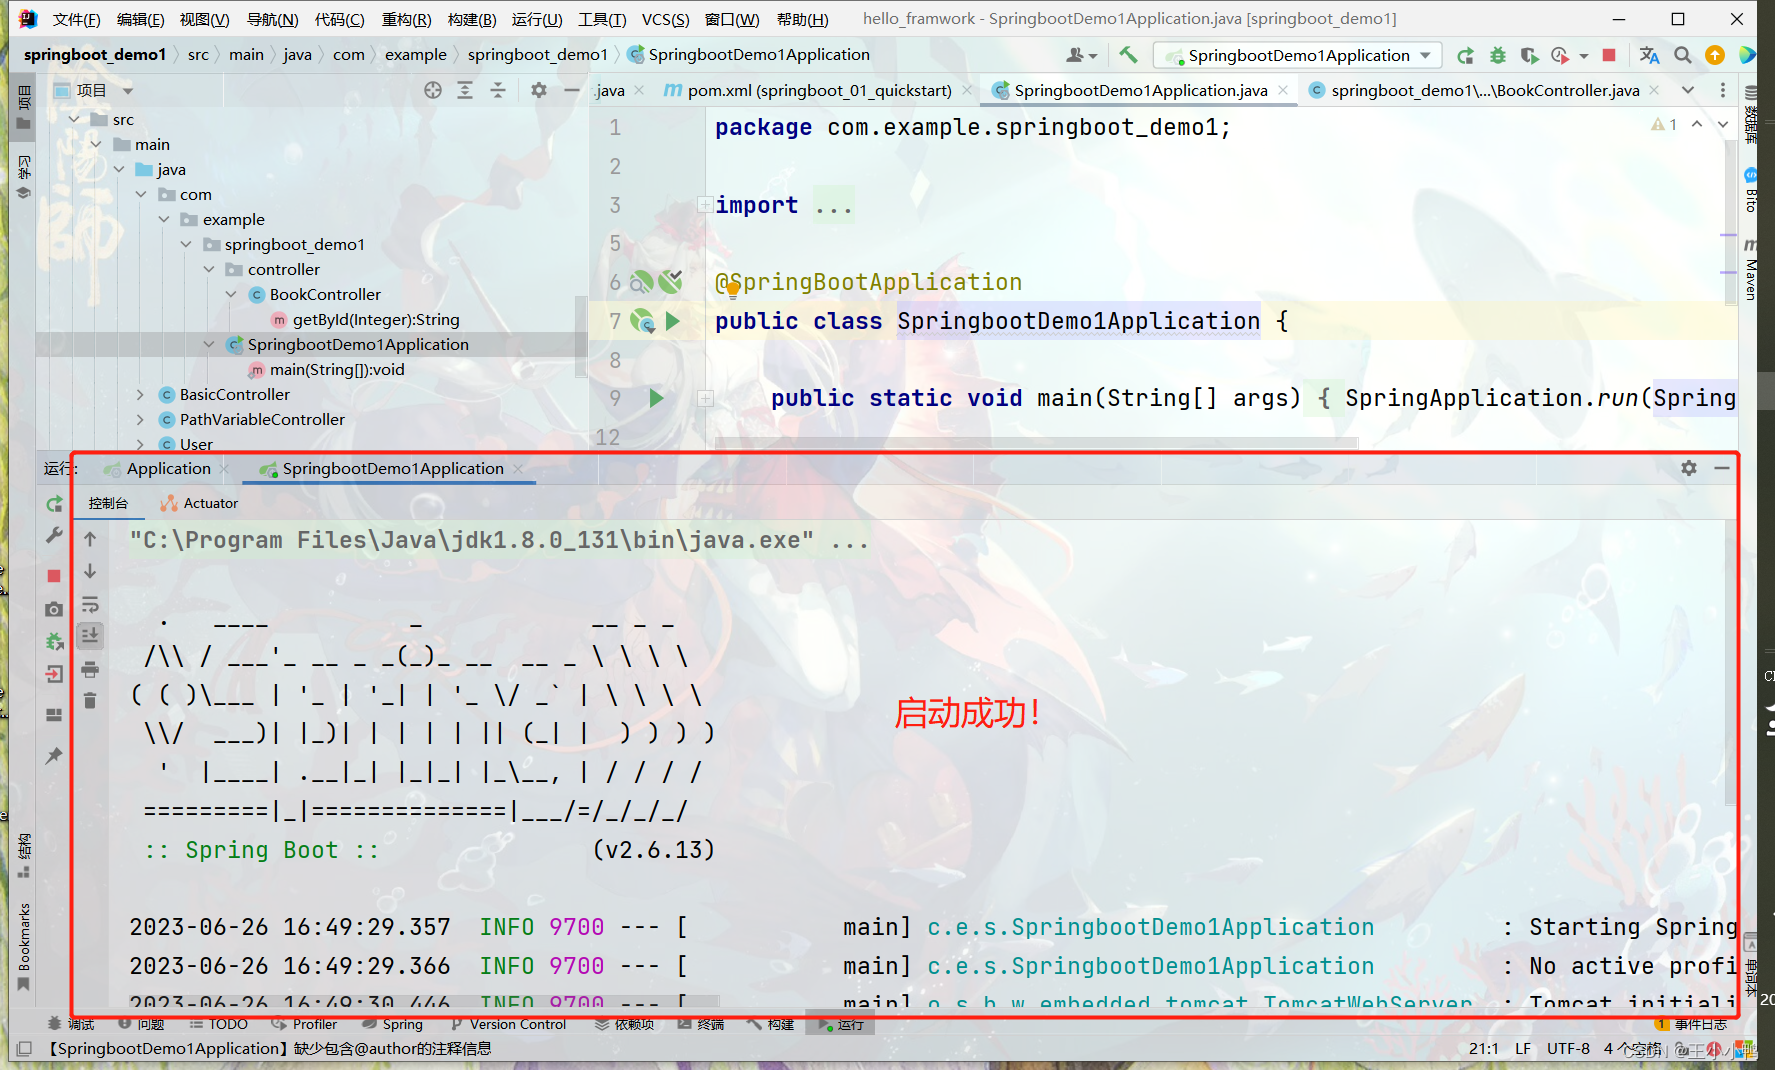Screen dimensions: 1775x1070
Task: Toggle the tool window bars icon in the status bar
Action: pos(24,1048)
